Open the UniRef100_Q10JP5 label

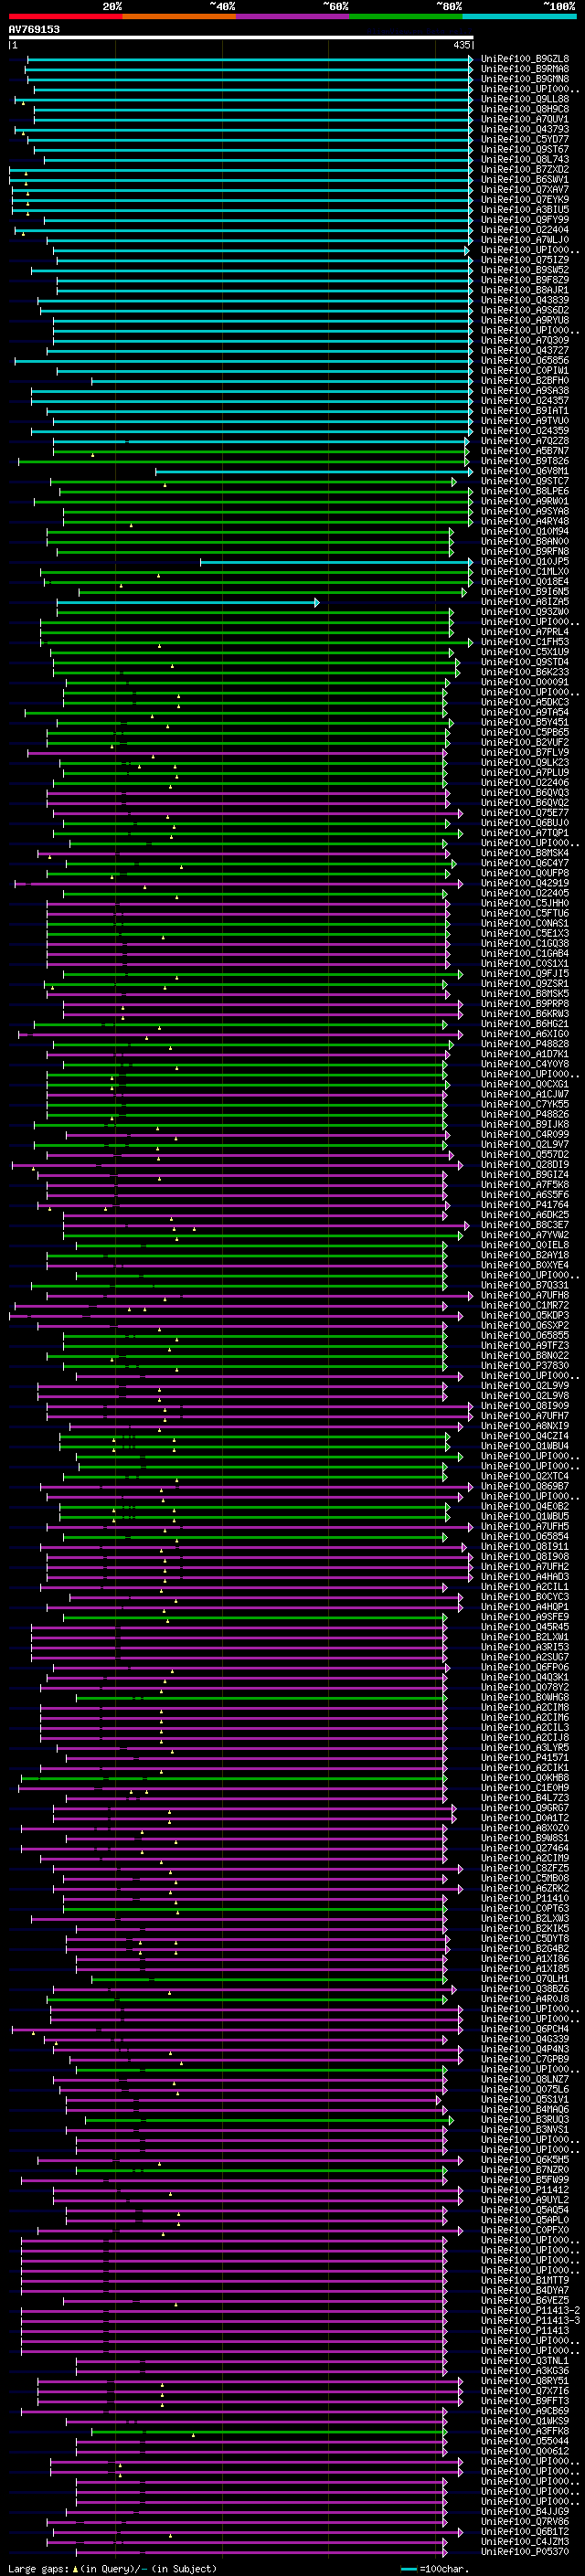(x=525, y=562)
